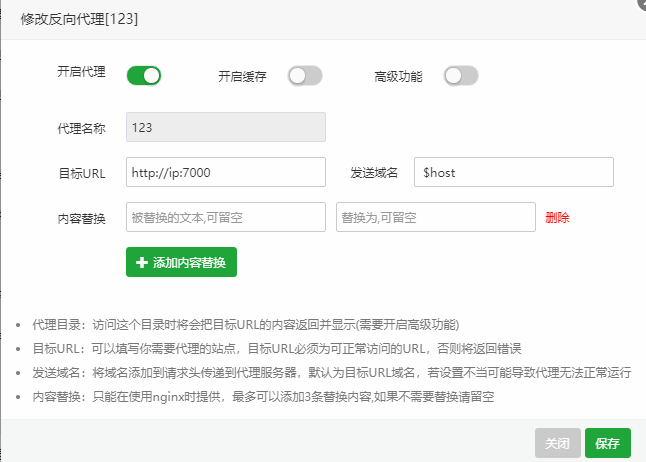
Task: Turn off the 开启代理 toggle
Action: click(144, 76)
